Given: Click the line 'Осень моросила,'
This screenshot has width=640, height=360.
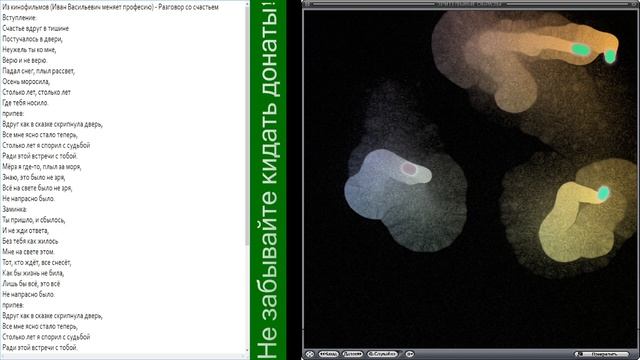Looking at the screenshot, I should click(x=26, y=81).
